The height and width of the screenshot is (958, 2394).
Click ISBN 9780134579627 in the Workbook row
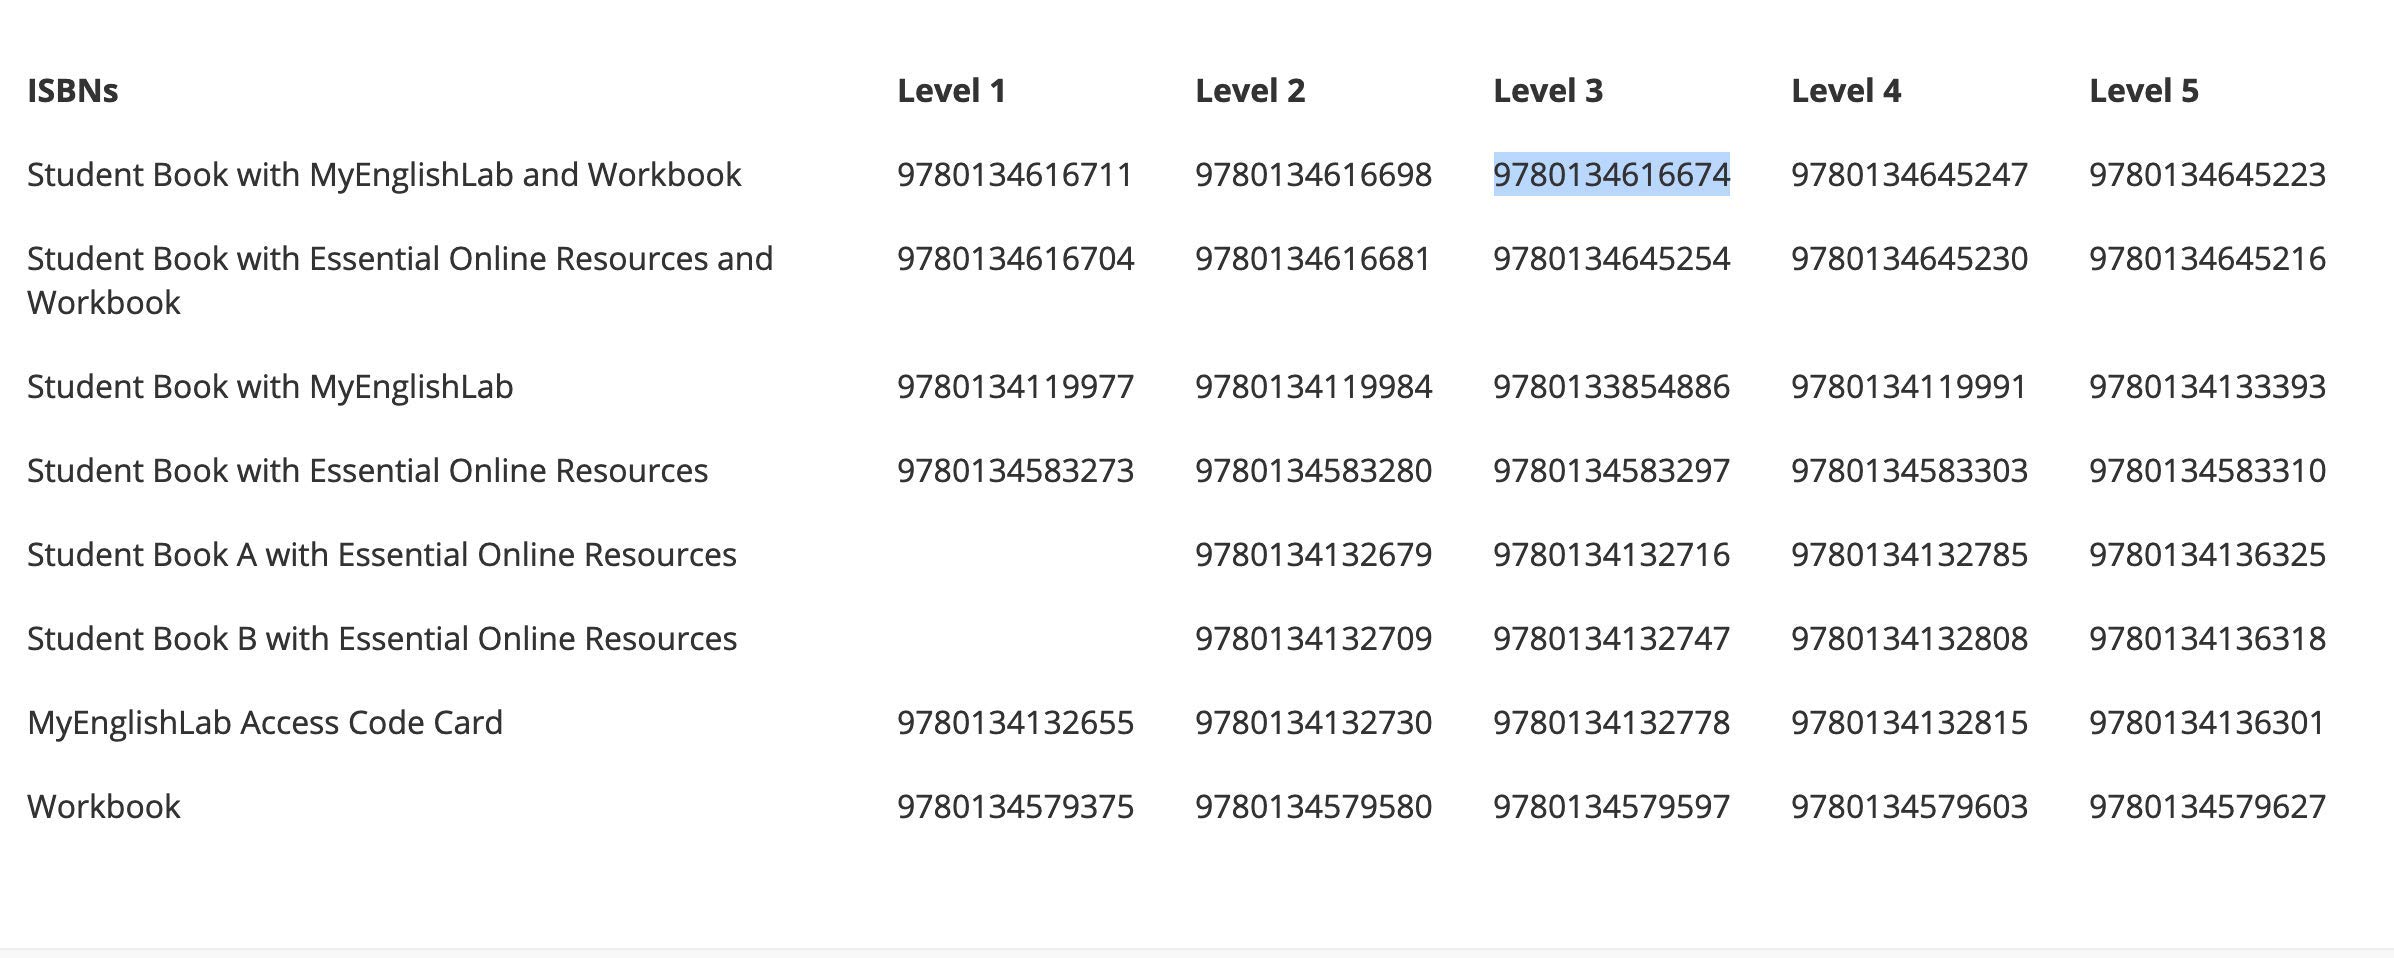2207,807
